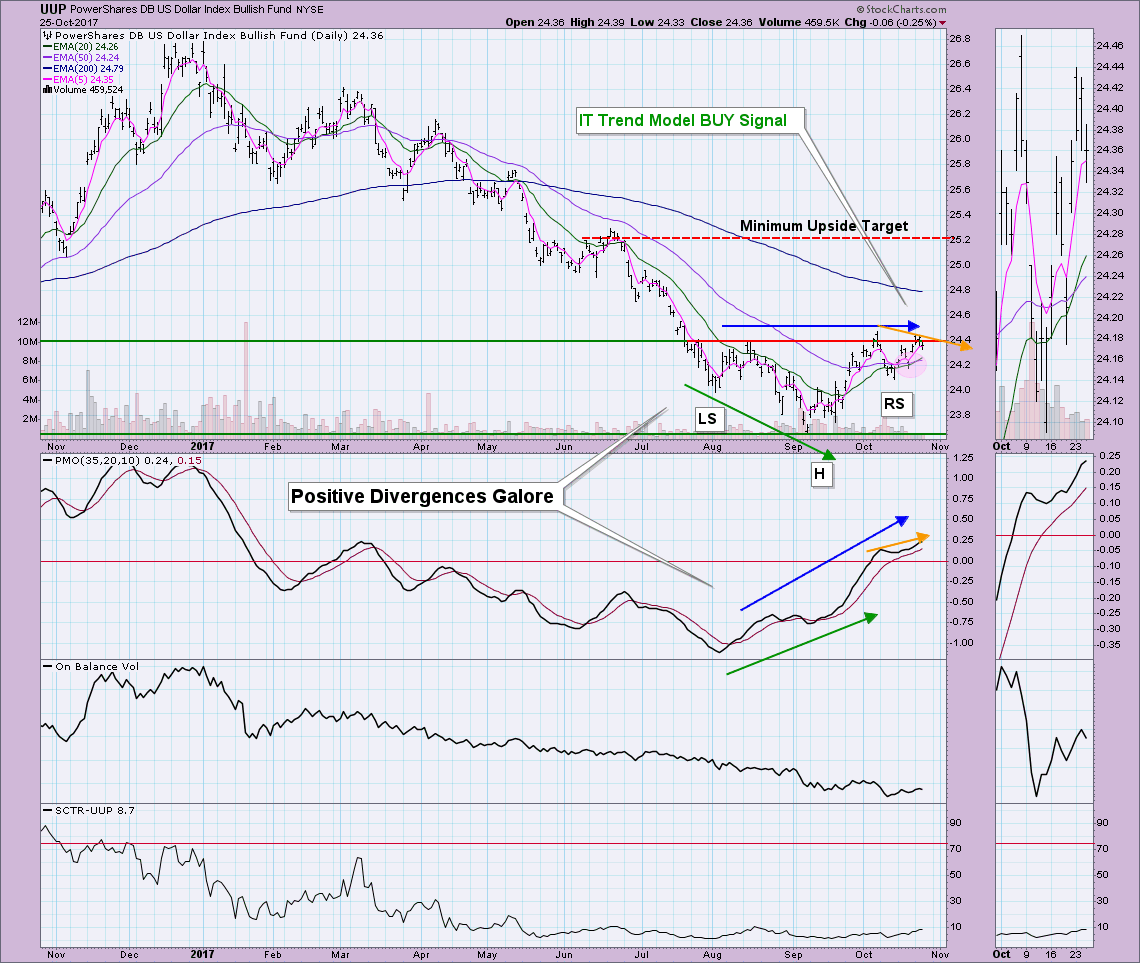
Task: Select the NYSE exchange label
Action: click(310, 9)
